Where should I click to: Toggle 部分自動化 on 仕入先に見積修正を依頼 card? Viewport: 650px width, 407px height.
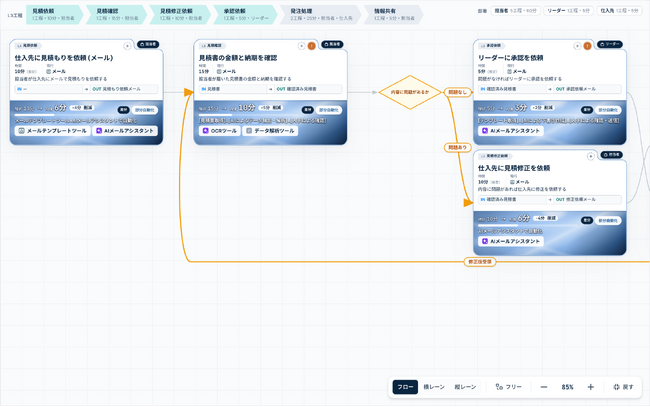608,220
